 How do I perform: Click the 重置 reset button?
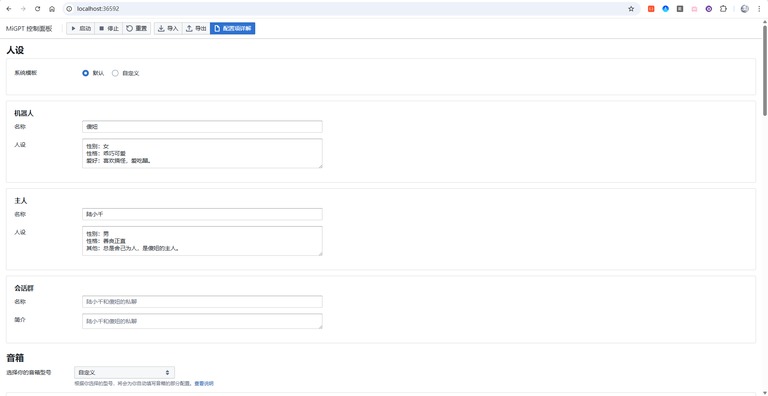[137, 28]
